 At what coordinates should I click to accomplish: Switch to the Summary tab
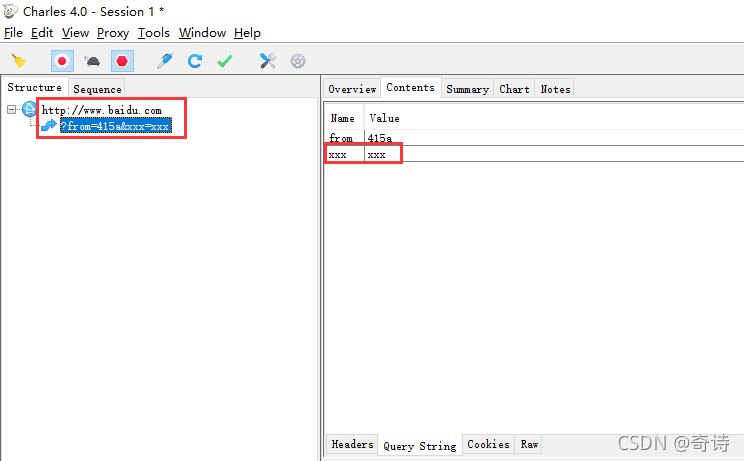(x=467, y=89)
